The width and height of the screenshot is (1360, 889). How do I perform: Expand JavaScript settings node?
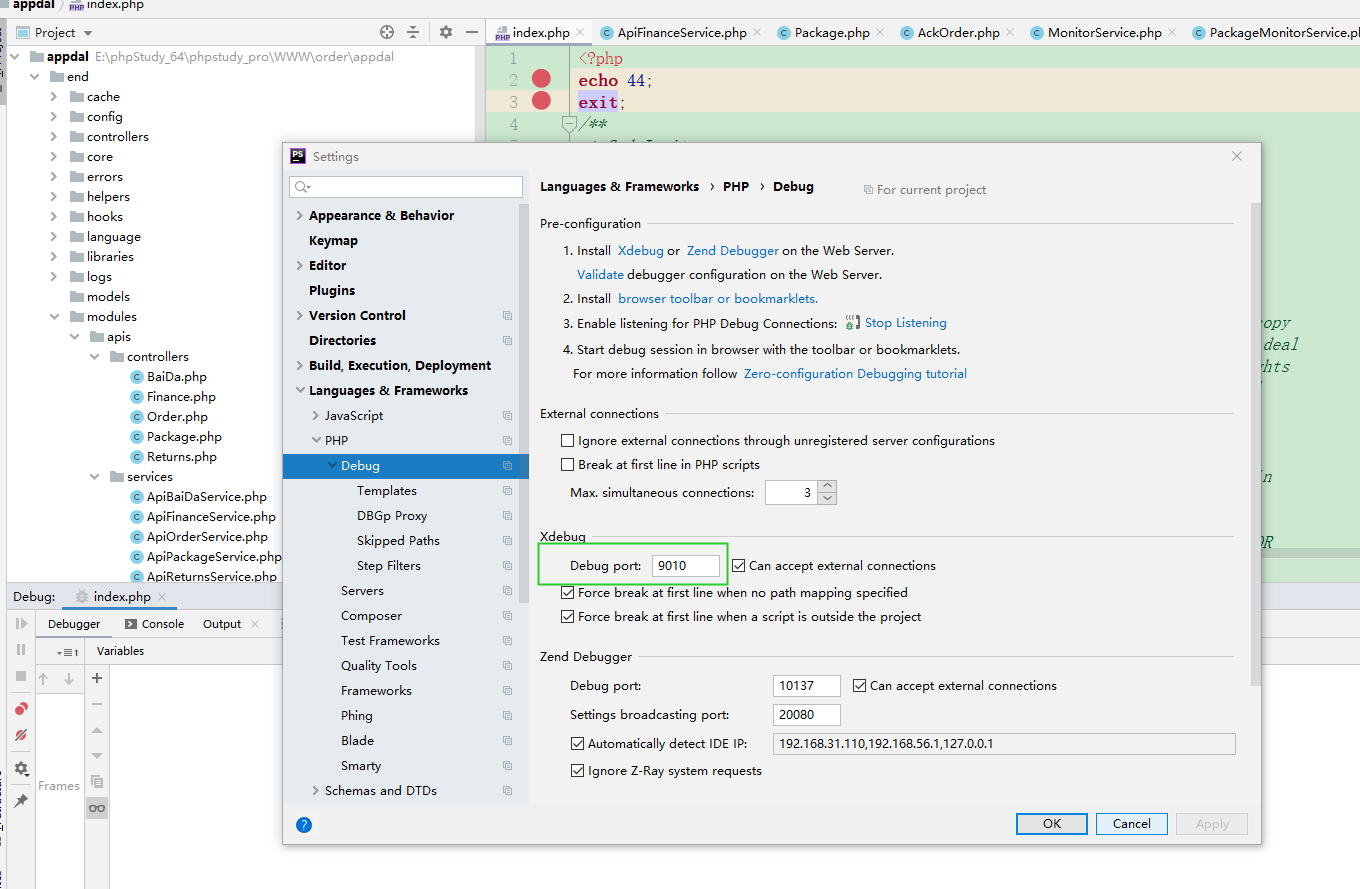point(316,416)
